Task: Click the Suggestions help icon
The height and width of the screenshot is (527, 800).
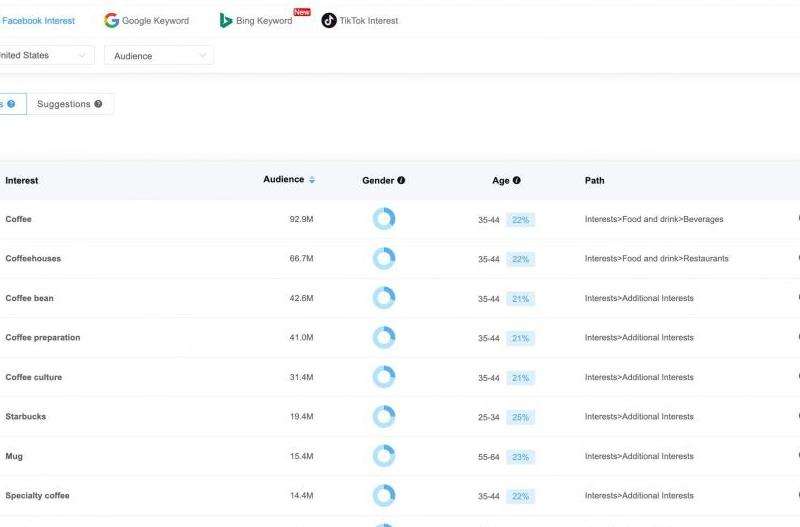Action: point(98,104)
